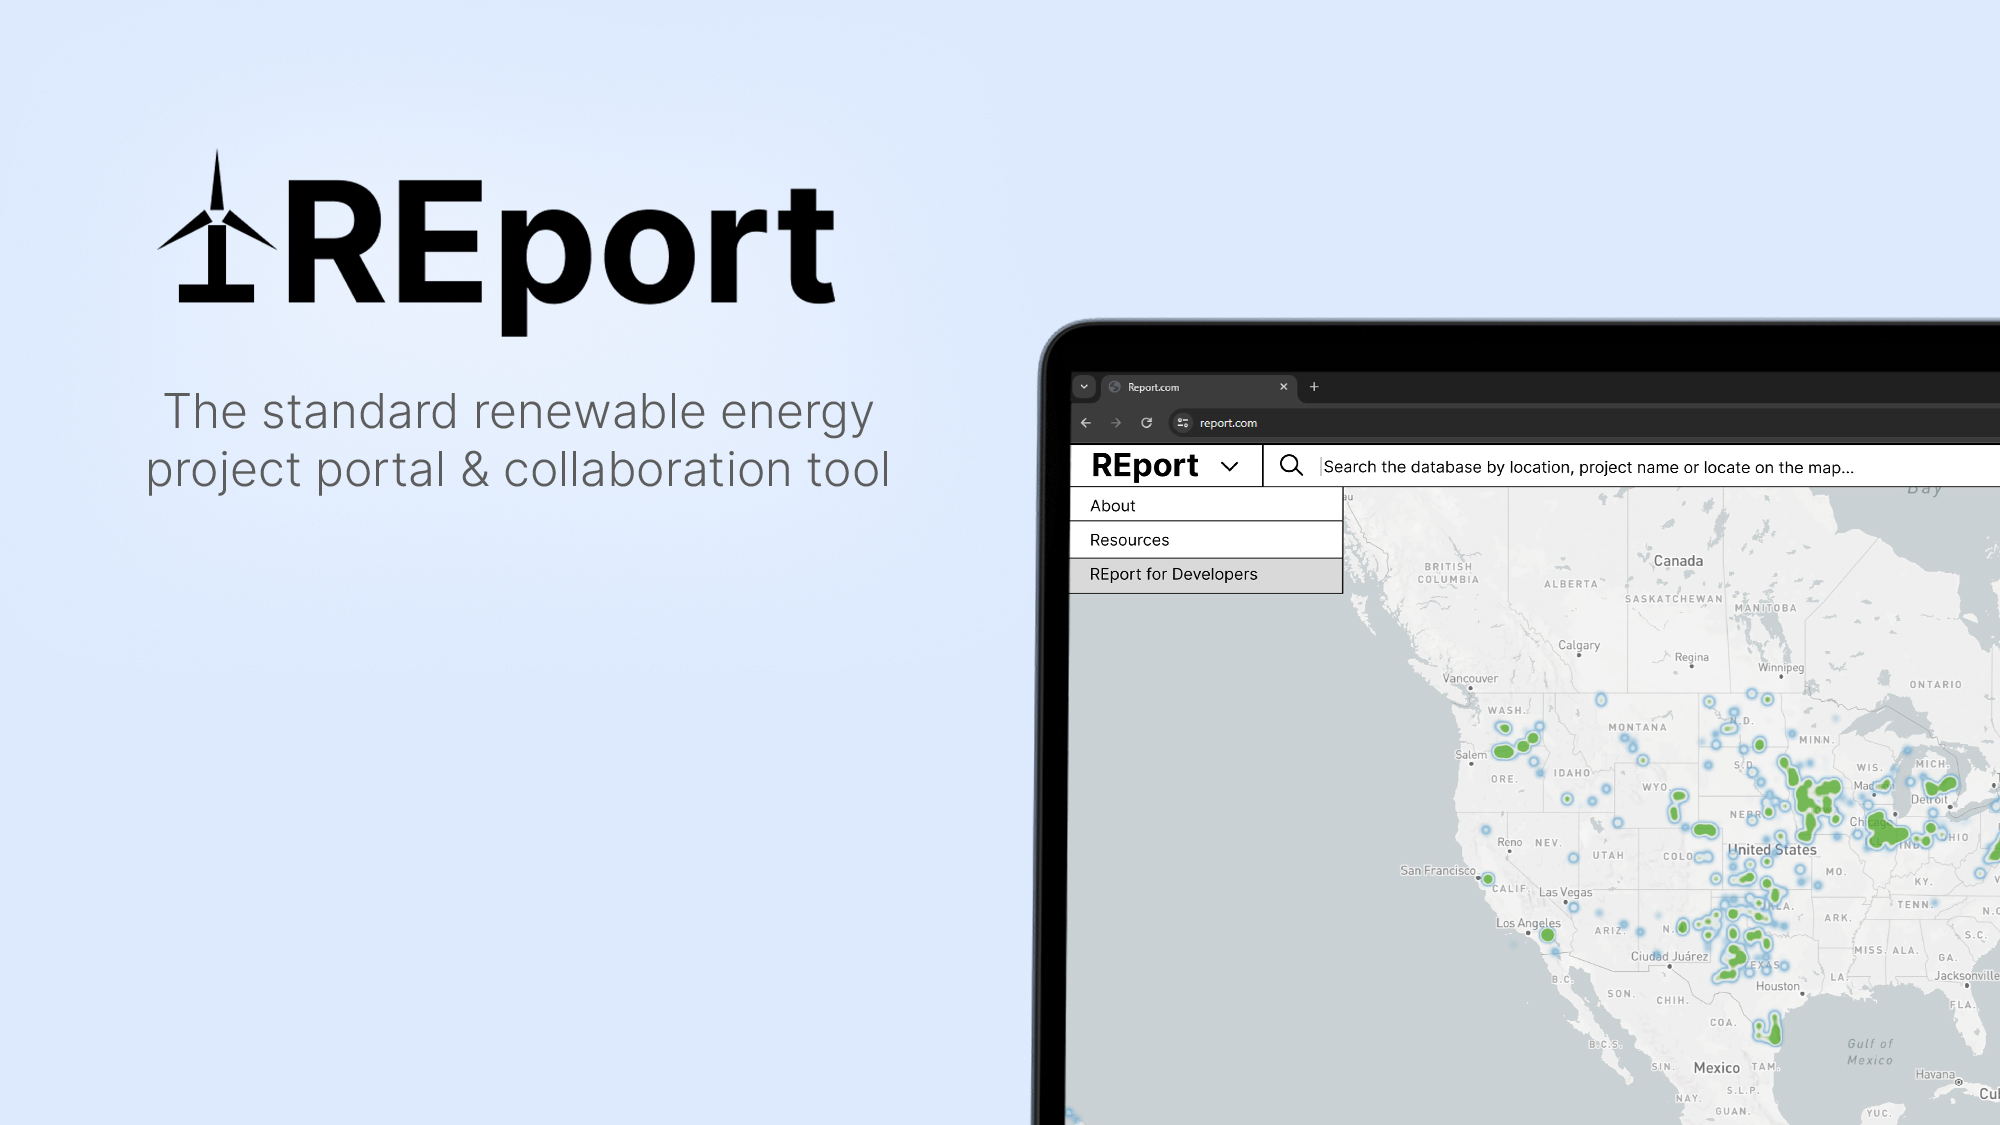
Task: Click the report.com address bar URL
Action: coord(1228,423)
